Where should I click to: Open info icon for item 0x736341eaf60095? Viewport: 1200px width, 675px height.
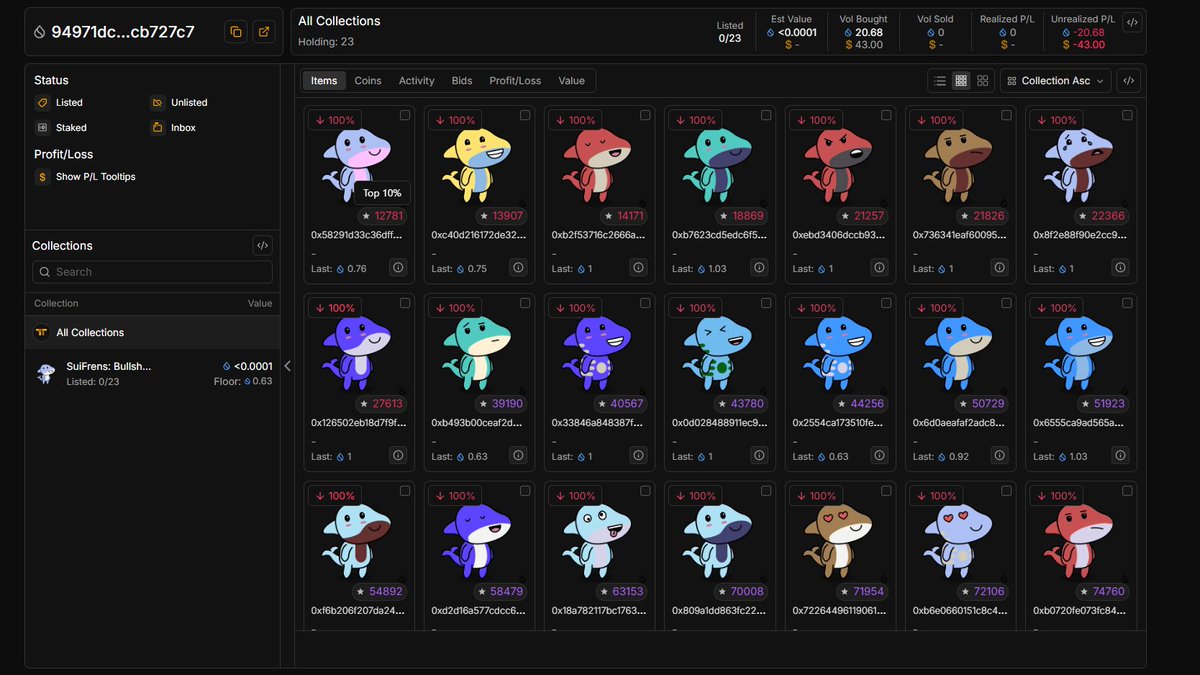coord(999,268)
